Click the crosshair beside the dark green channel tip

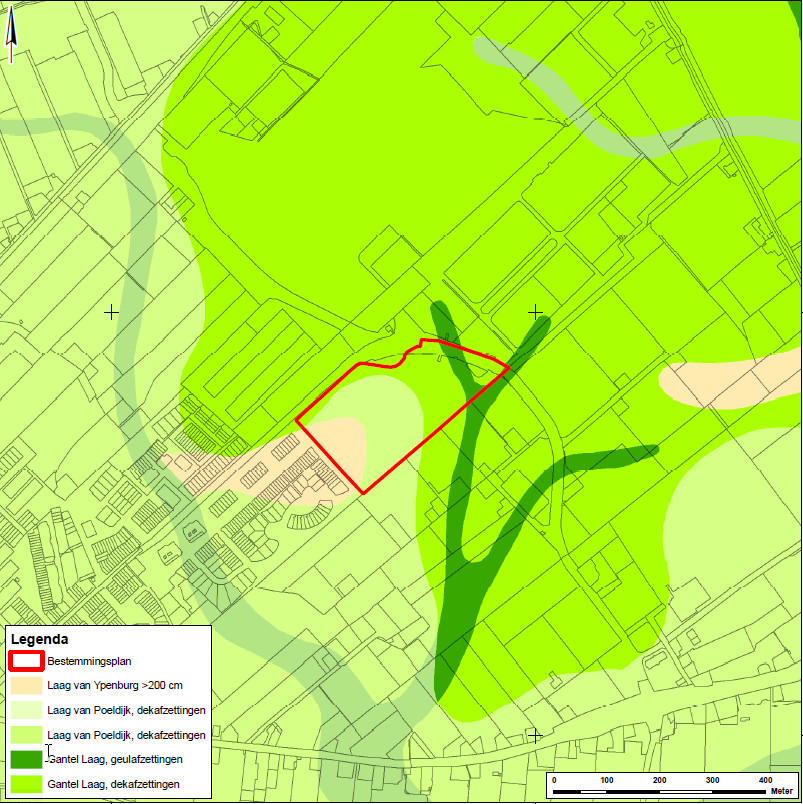tap(535, 312)
